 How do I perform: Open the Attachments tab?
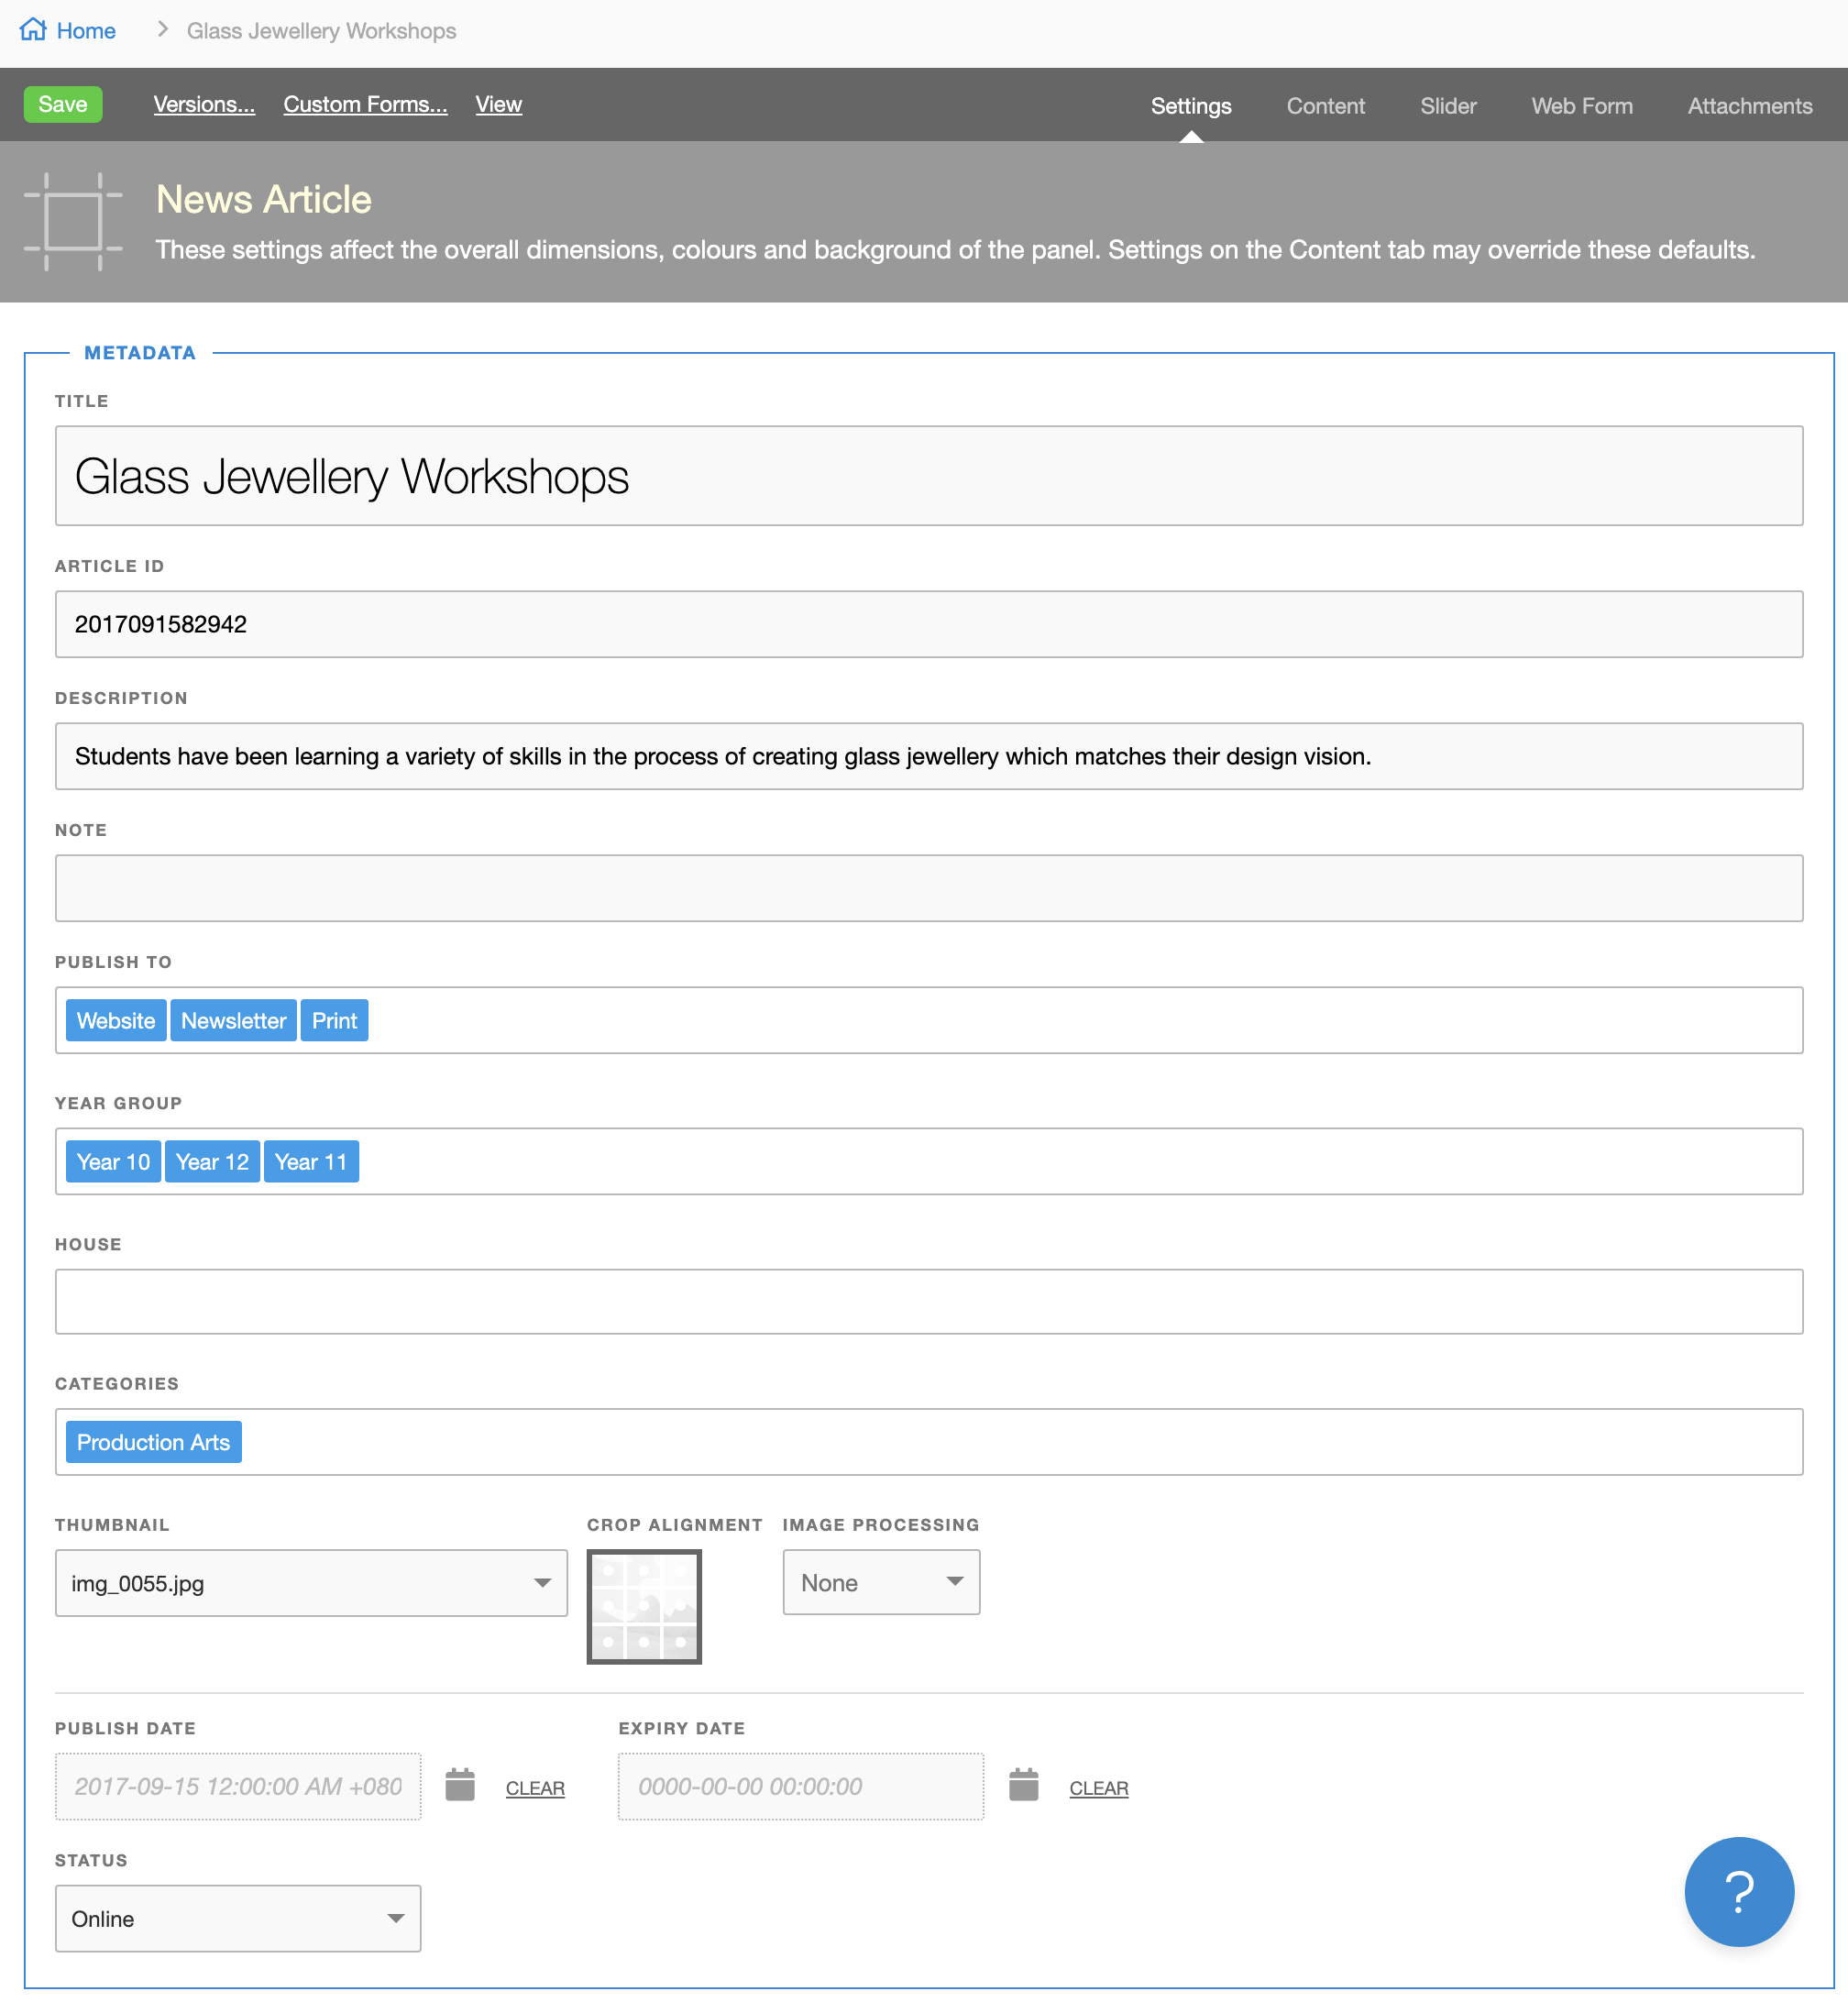[1749, 106]
